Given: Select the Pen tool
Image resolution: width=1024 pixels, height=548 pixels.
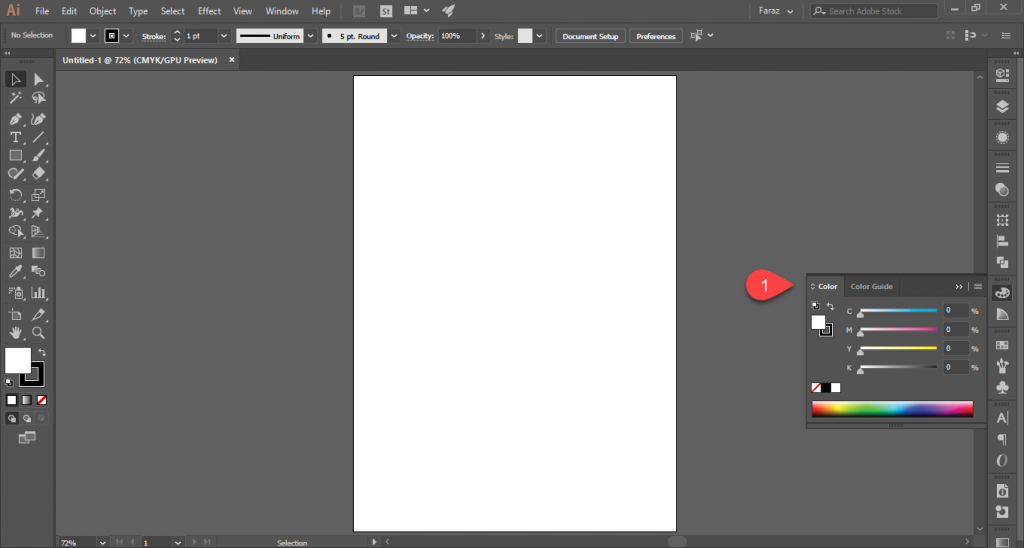Looking at the screenshot, I should 16,120.
